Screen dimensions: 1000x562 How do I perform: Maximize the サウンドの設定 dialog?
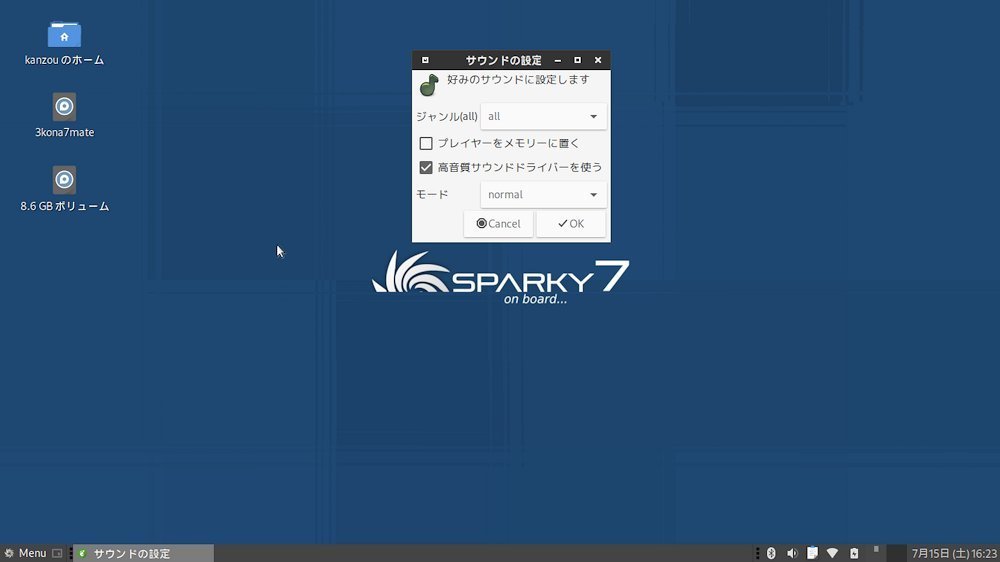[578, 60]
